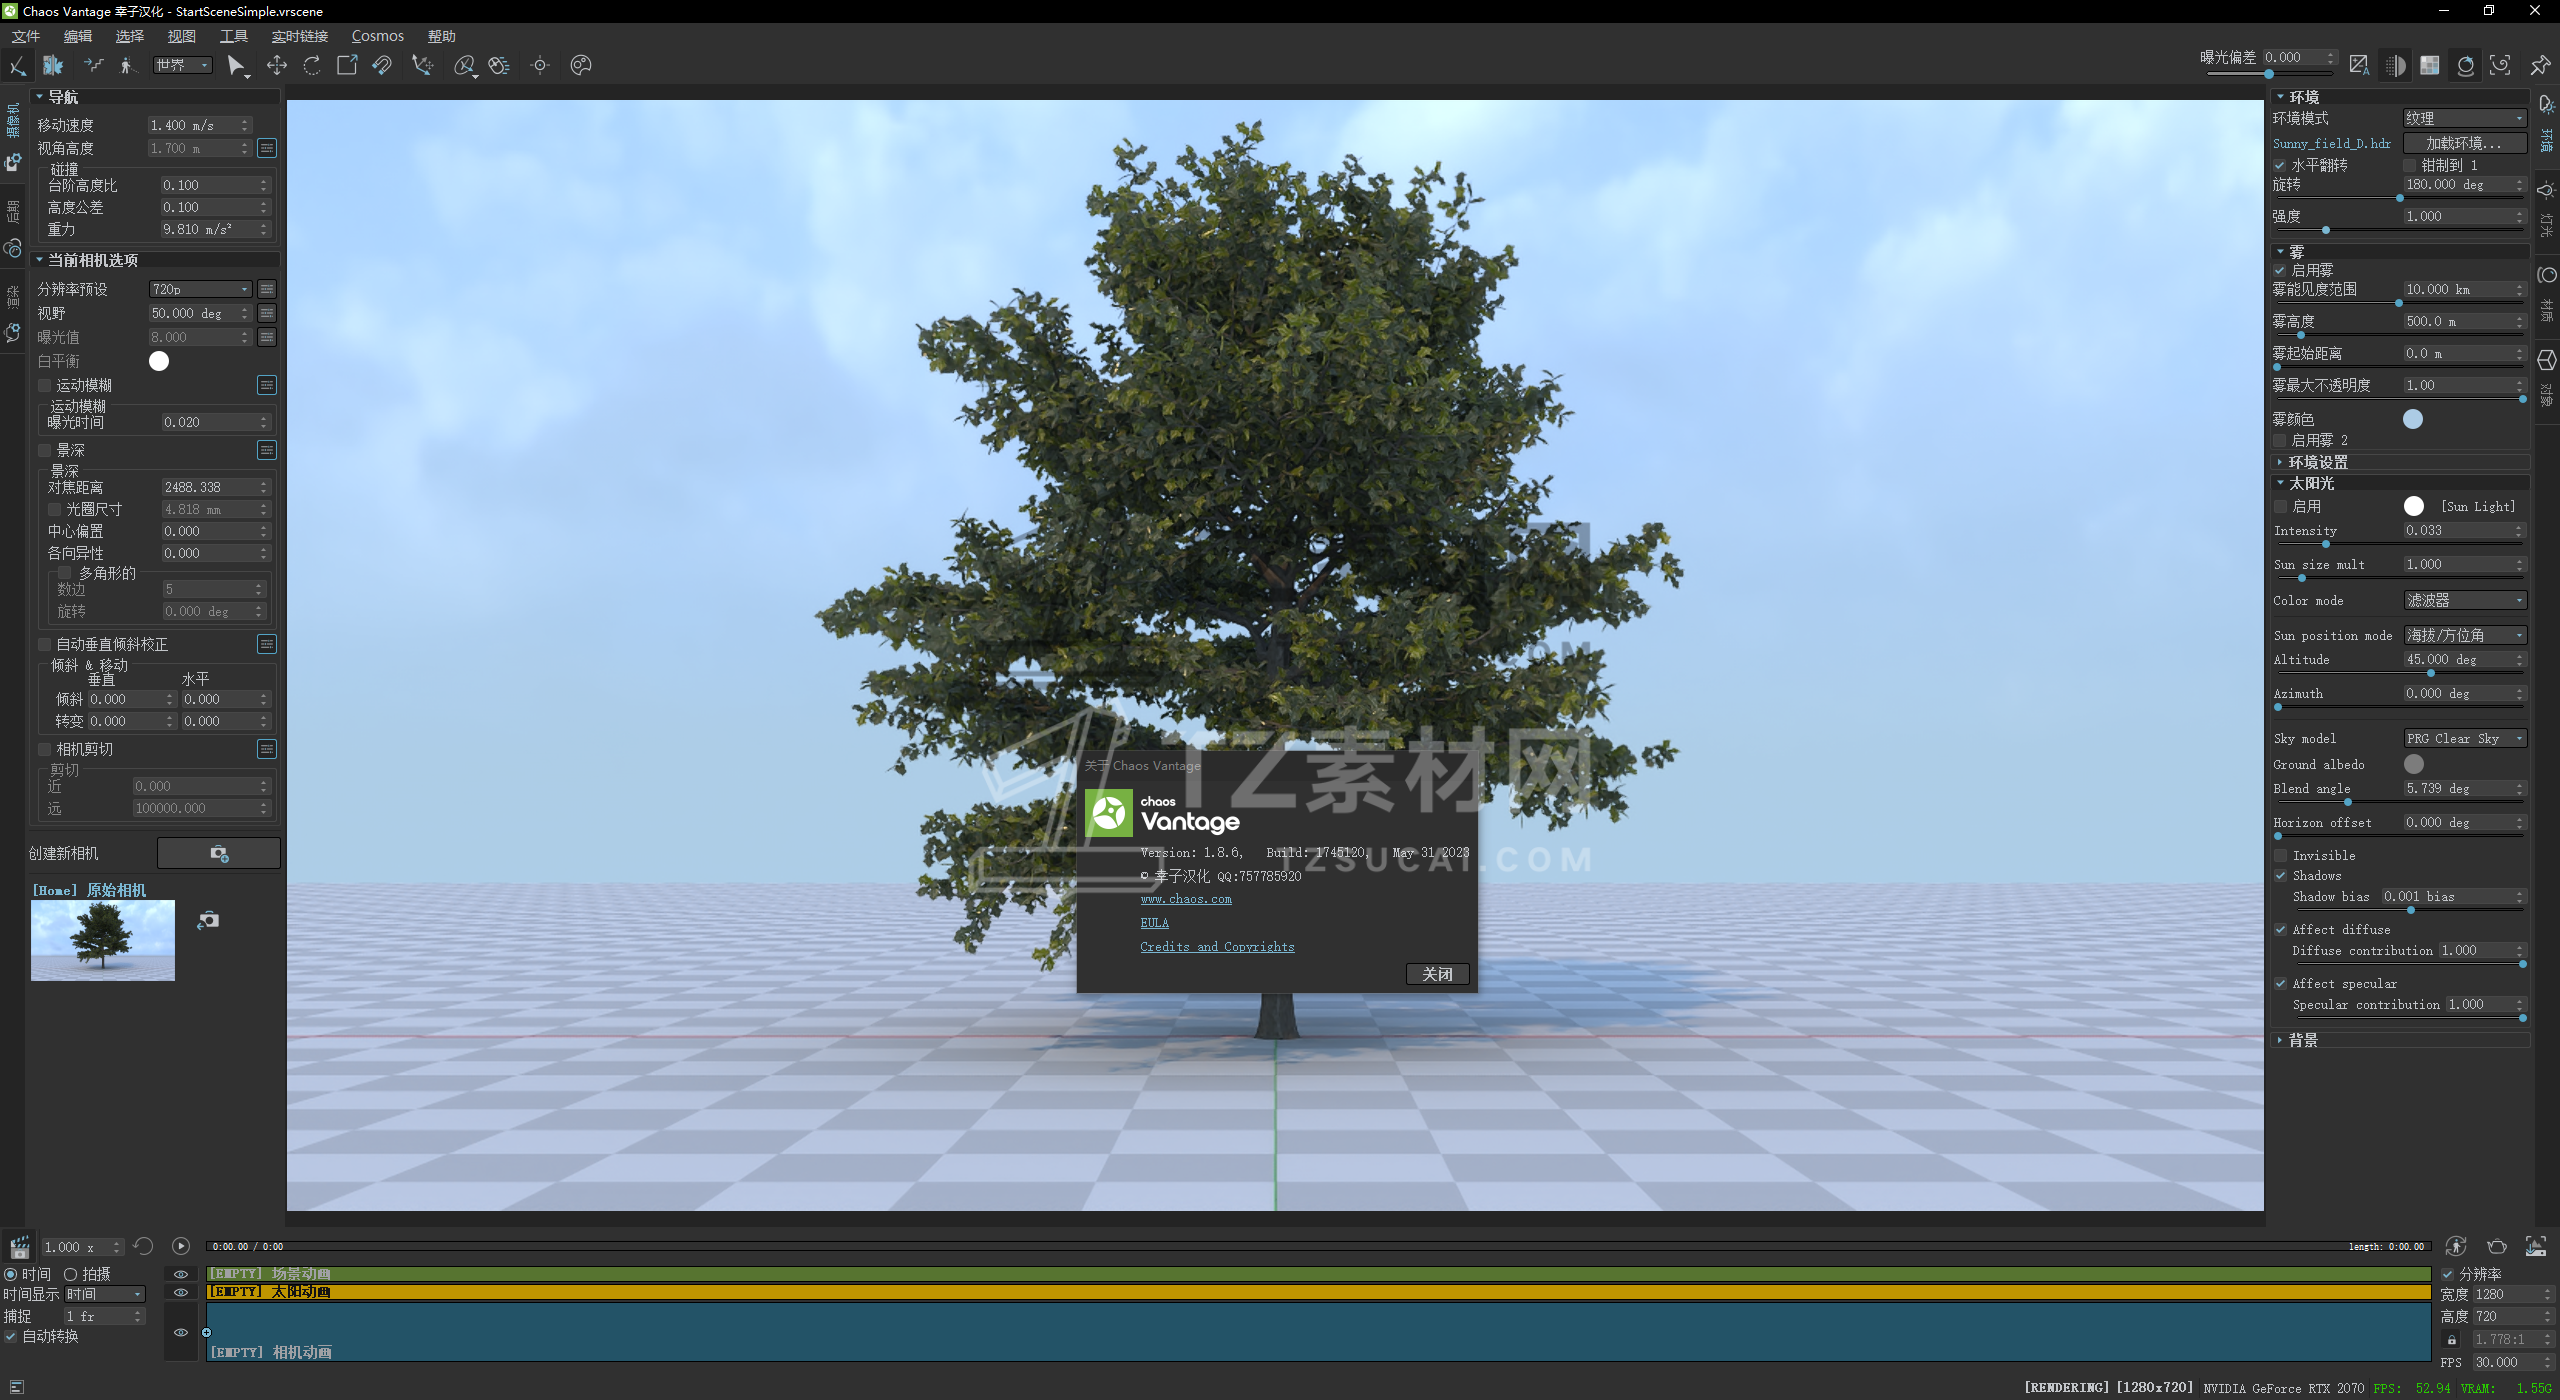Click the magnet snapping icon
This screenshot has height=1400, width=2560.
pyautogui.click(x=382, y=65)
